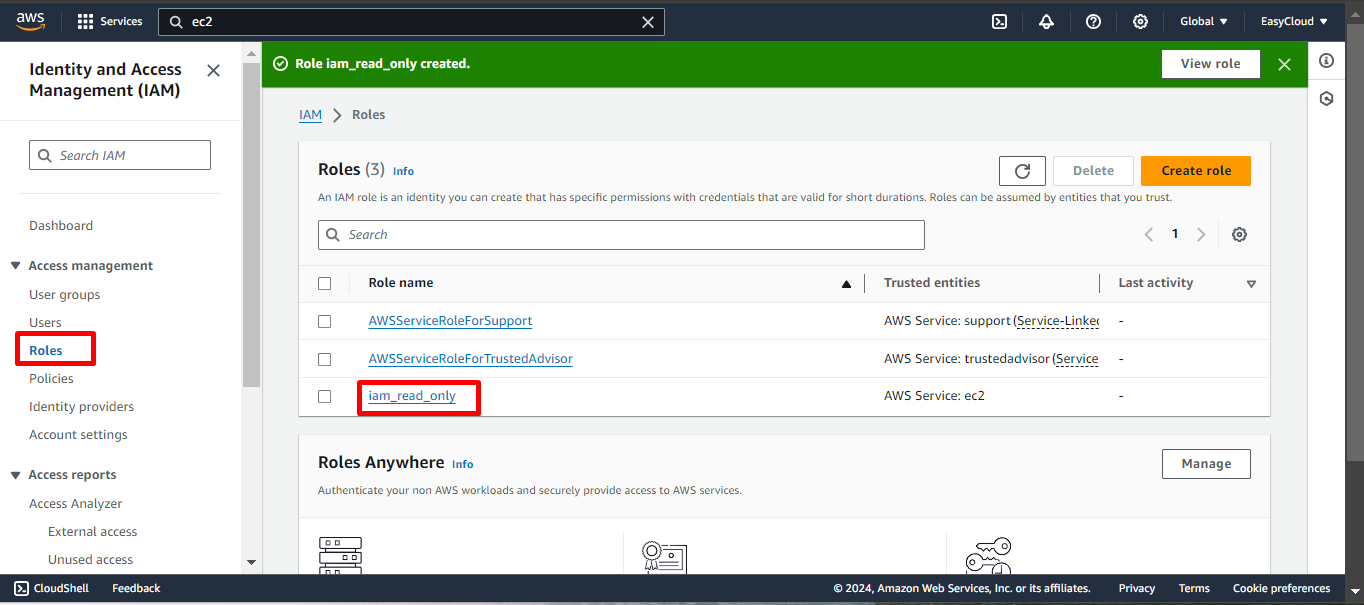1364x605 pixels.
Task: Click the success checkmark icon in banner
Action: coord(280,64)
